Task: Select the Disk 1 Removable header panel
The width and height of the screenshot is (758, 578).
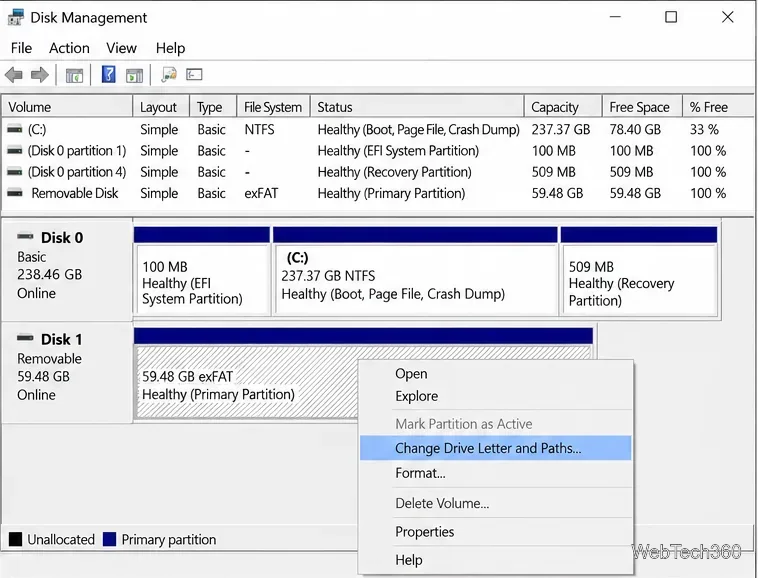Action: click(67, 373)
